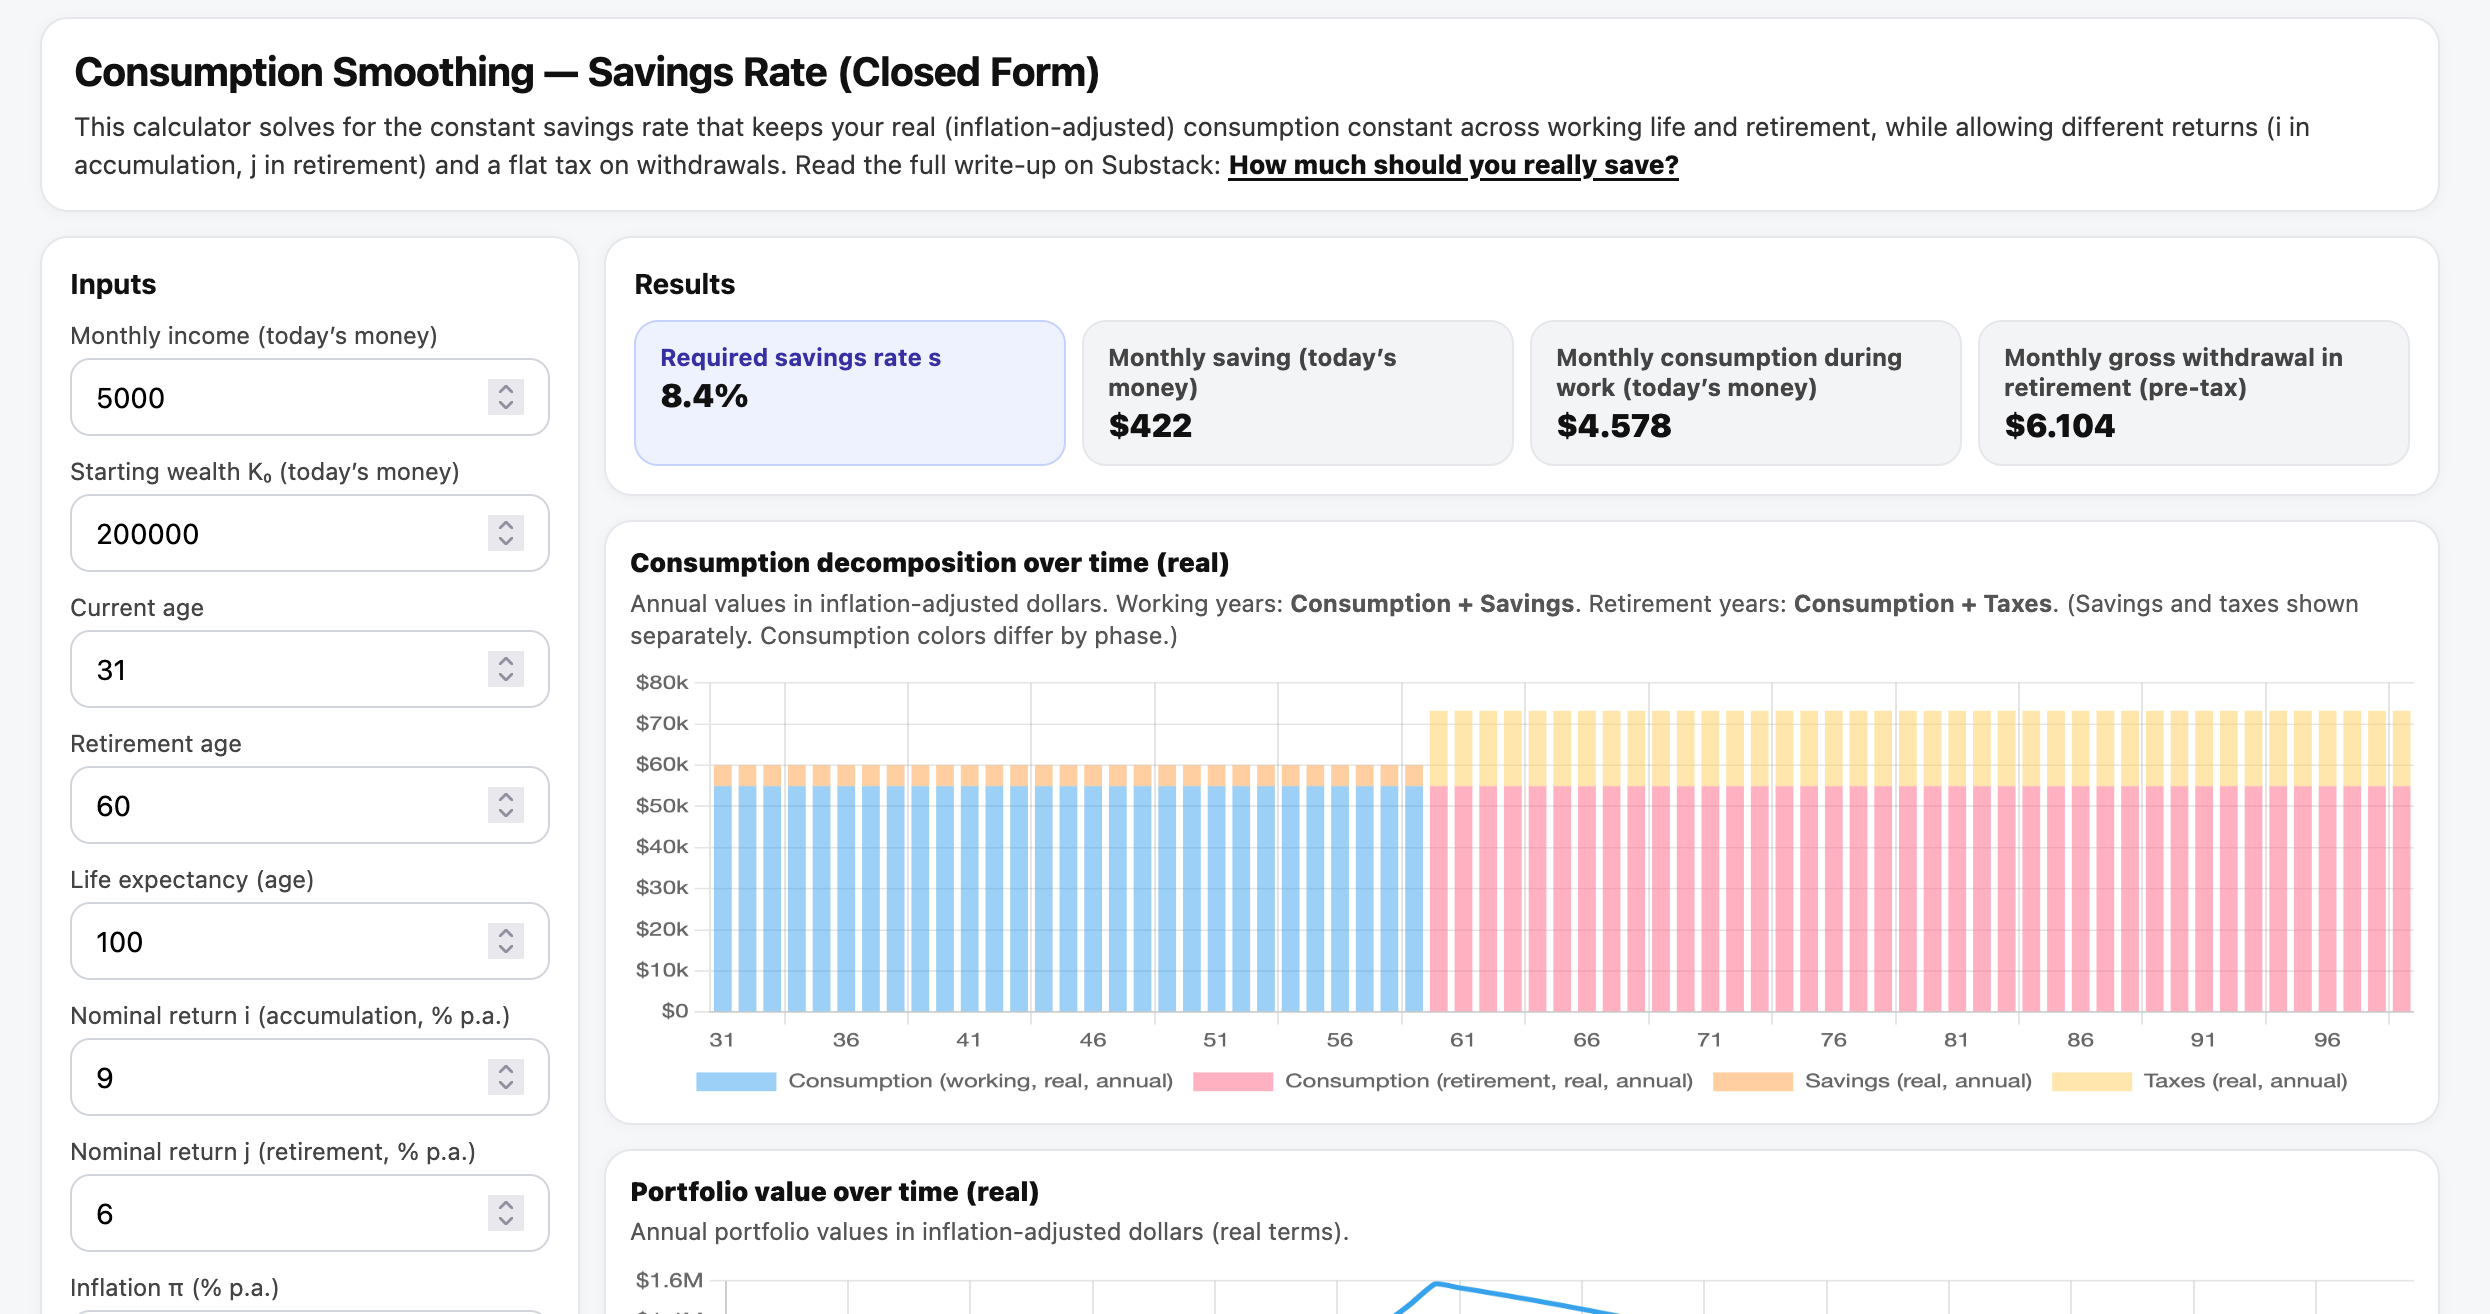This screenshot has width=2490, height=1314.
Task: Click the Starting wealth stepper control
Action: (x=506, y=533)
